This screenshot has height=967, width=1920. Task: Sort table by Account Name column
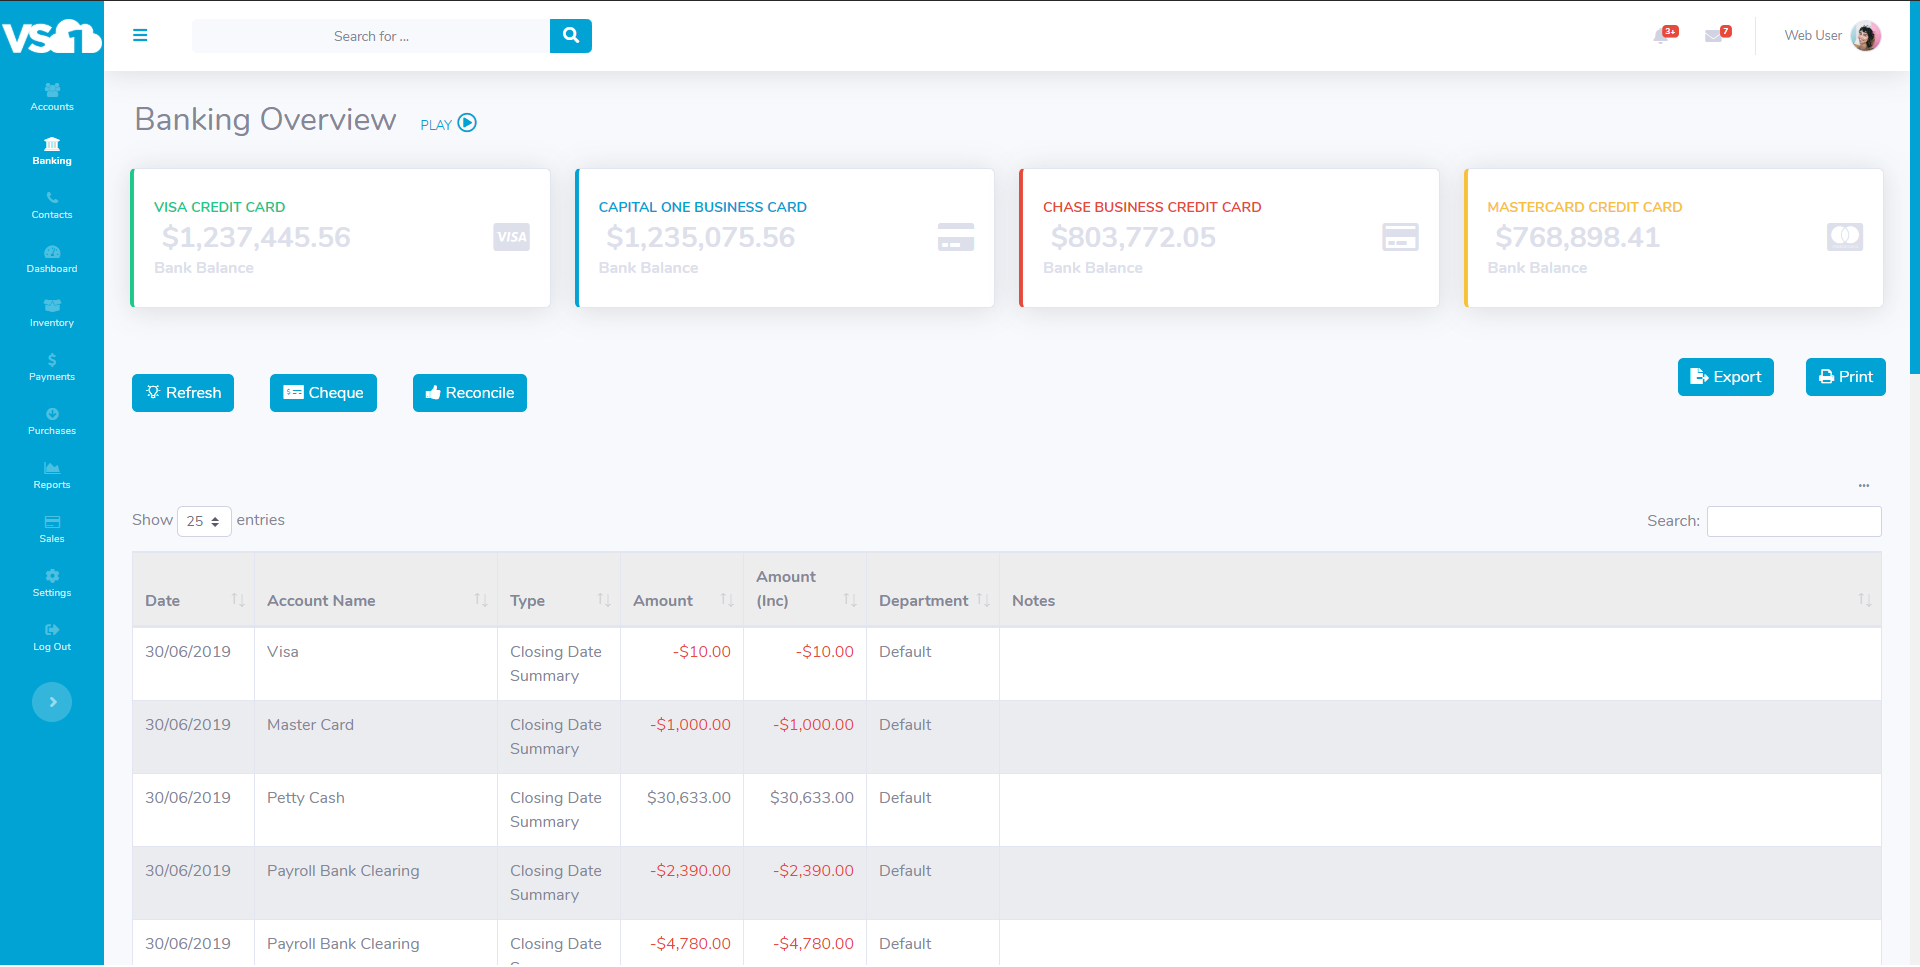tap(376, 590)
